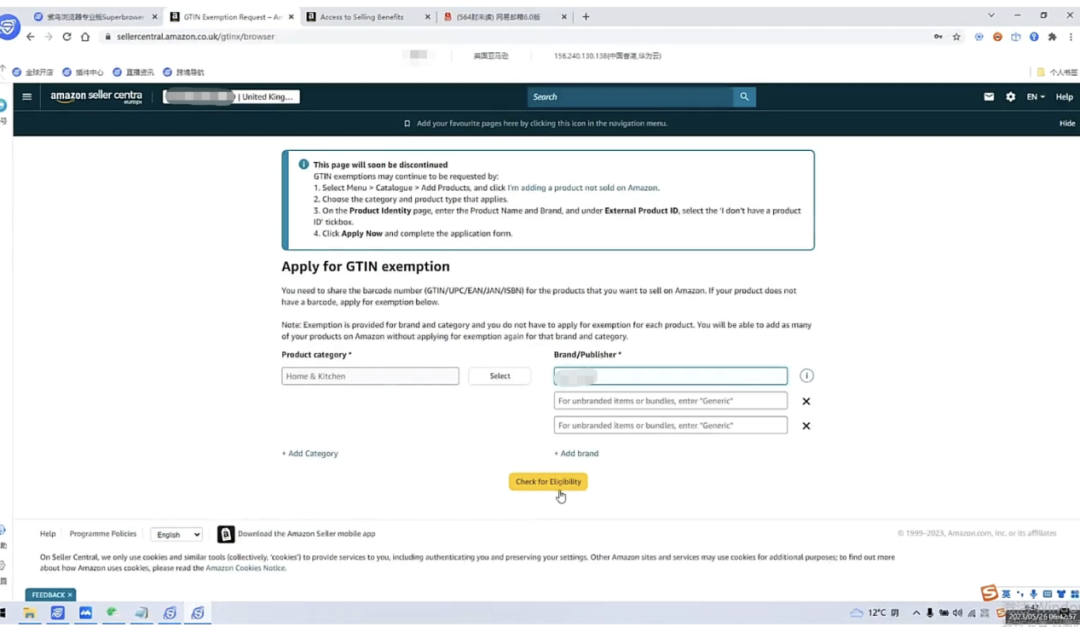Open the saved passwords key icon

click(x=938, y=37)
